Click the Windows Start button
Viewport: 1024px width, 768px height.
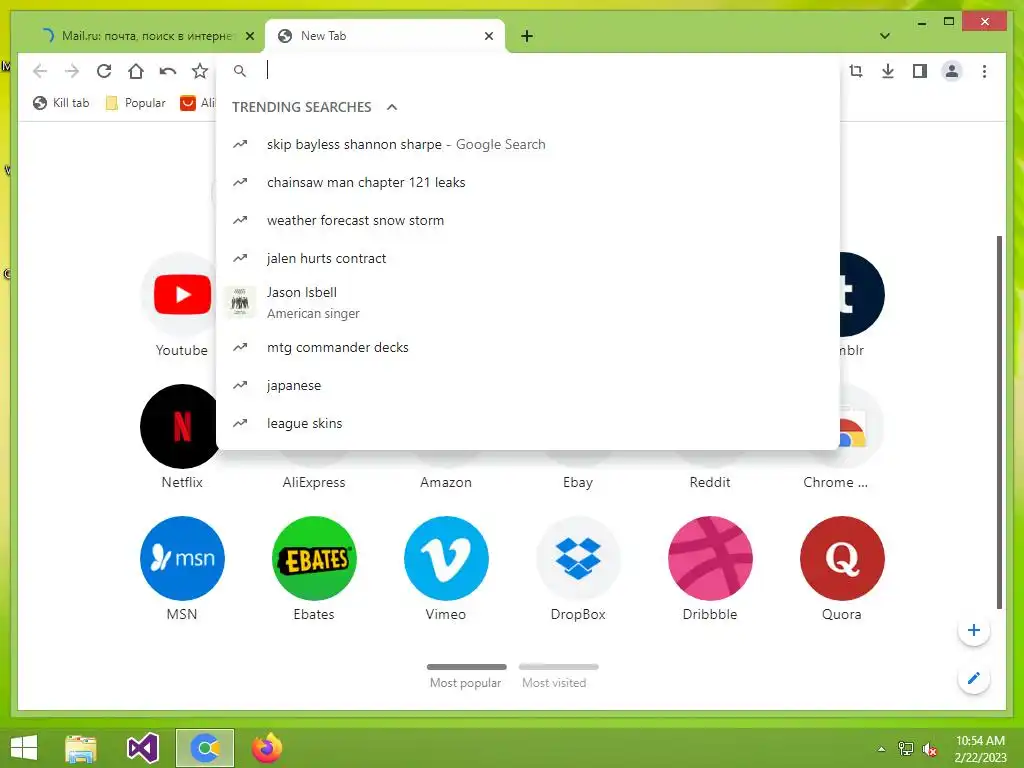point(24,748)
